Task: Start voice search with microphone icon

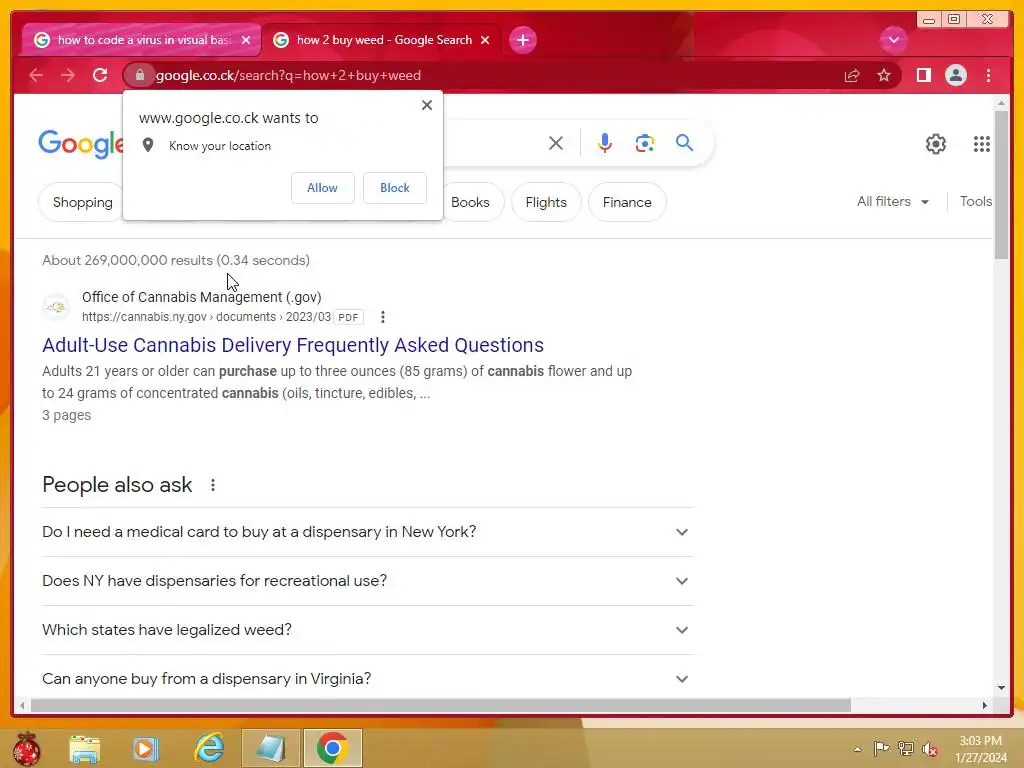Action: pos(605,143)
